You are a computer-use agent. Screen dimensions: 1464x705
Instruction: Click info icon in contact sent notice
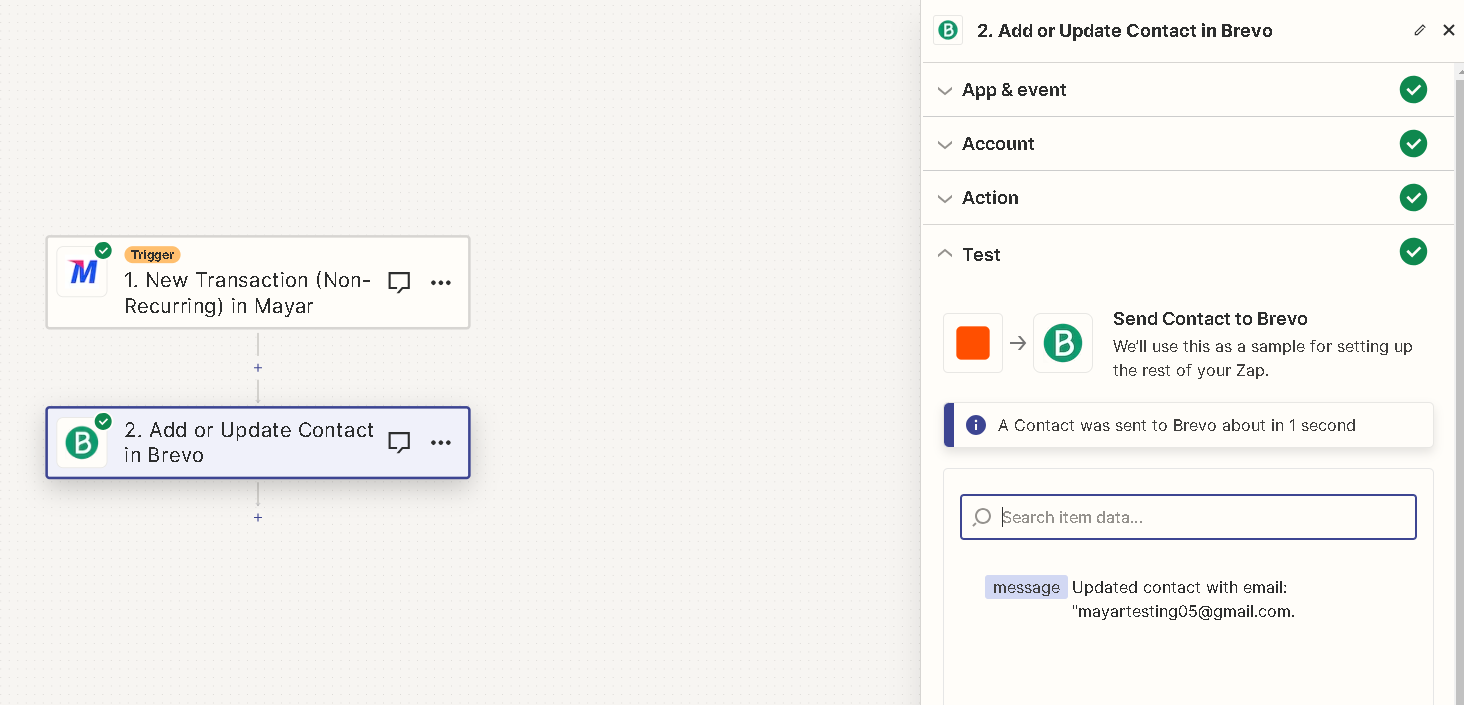pos(976,425)
